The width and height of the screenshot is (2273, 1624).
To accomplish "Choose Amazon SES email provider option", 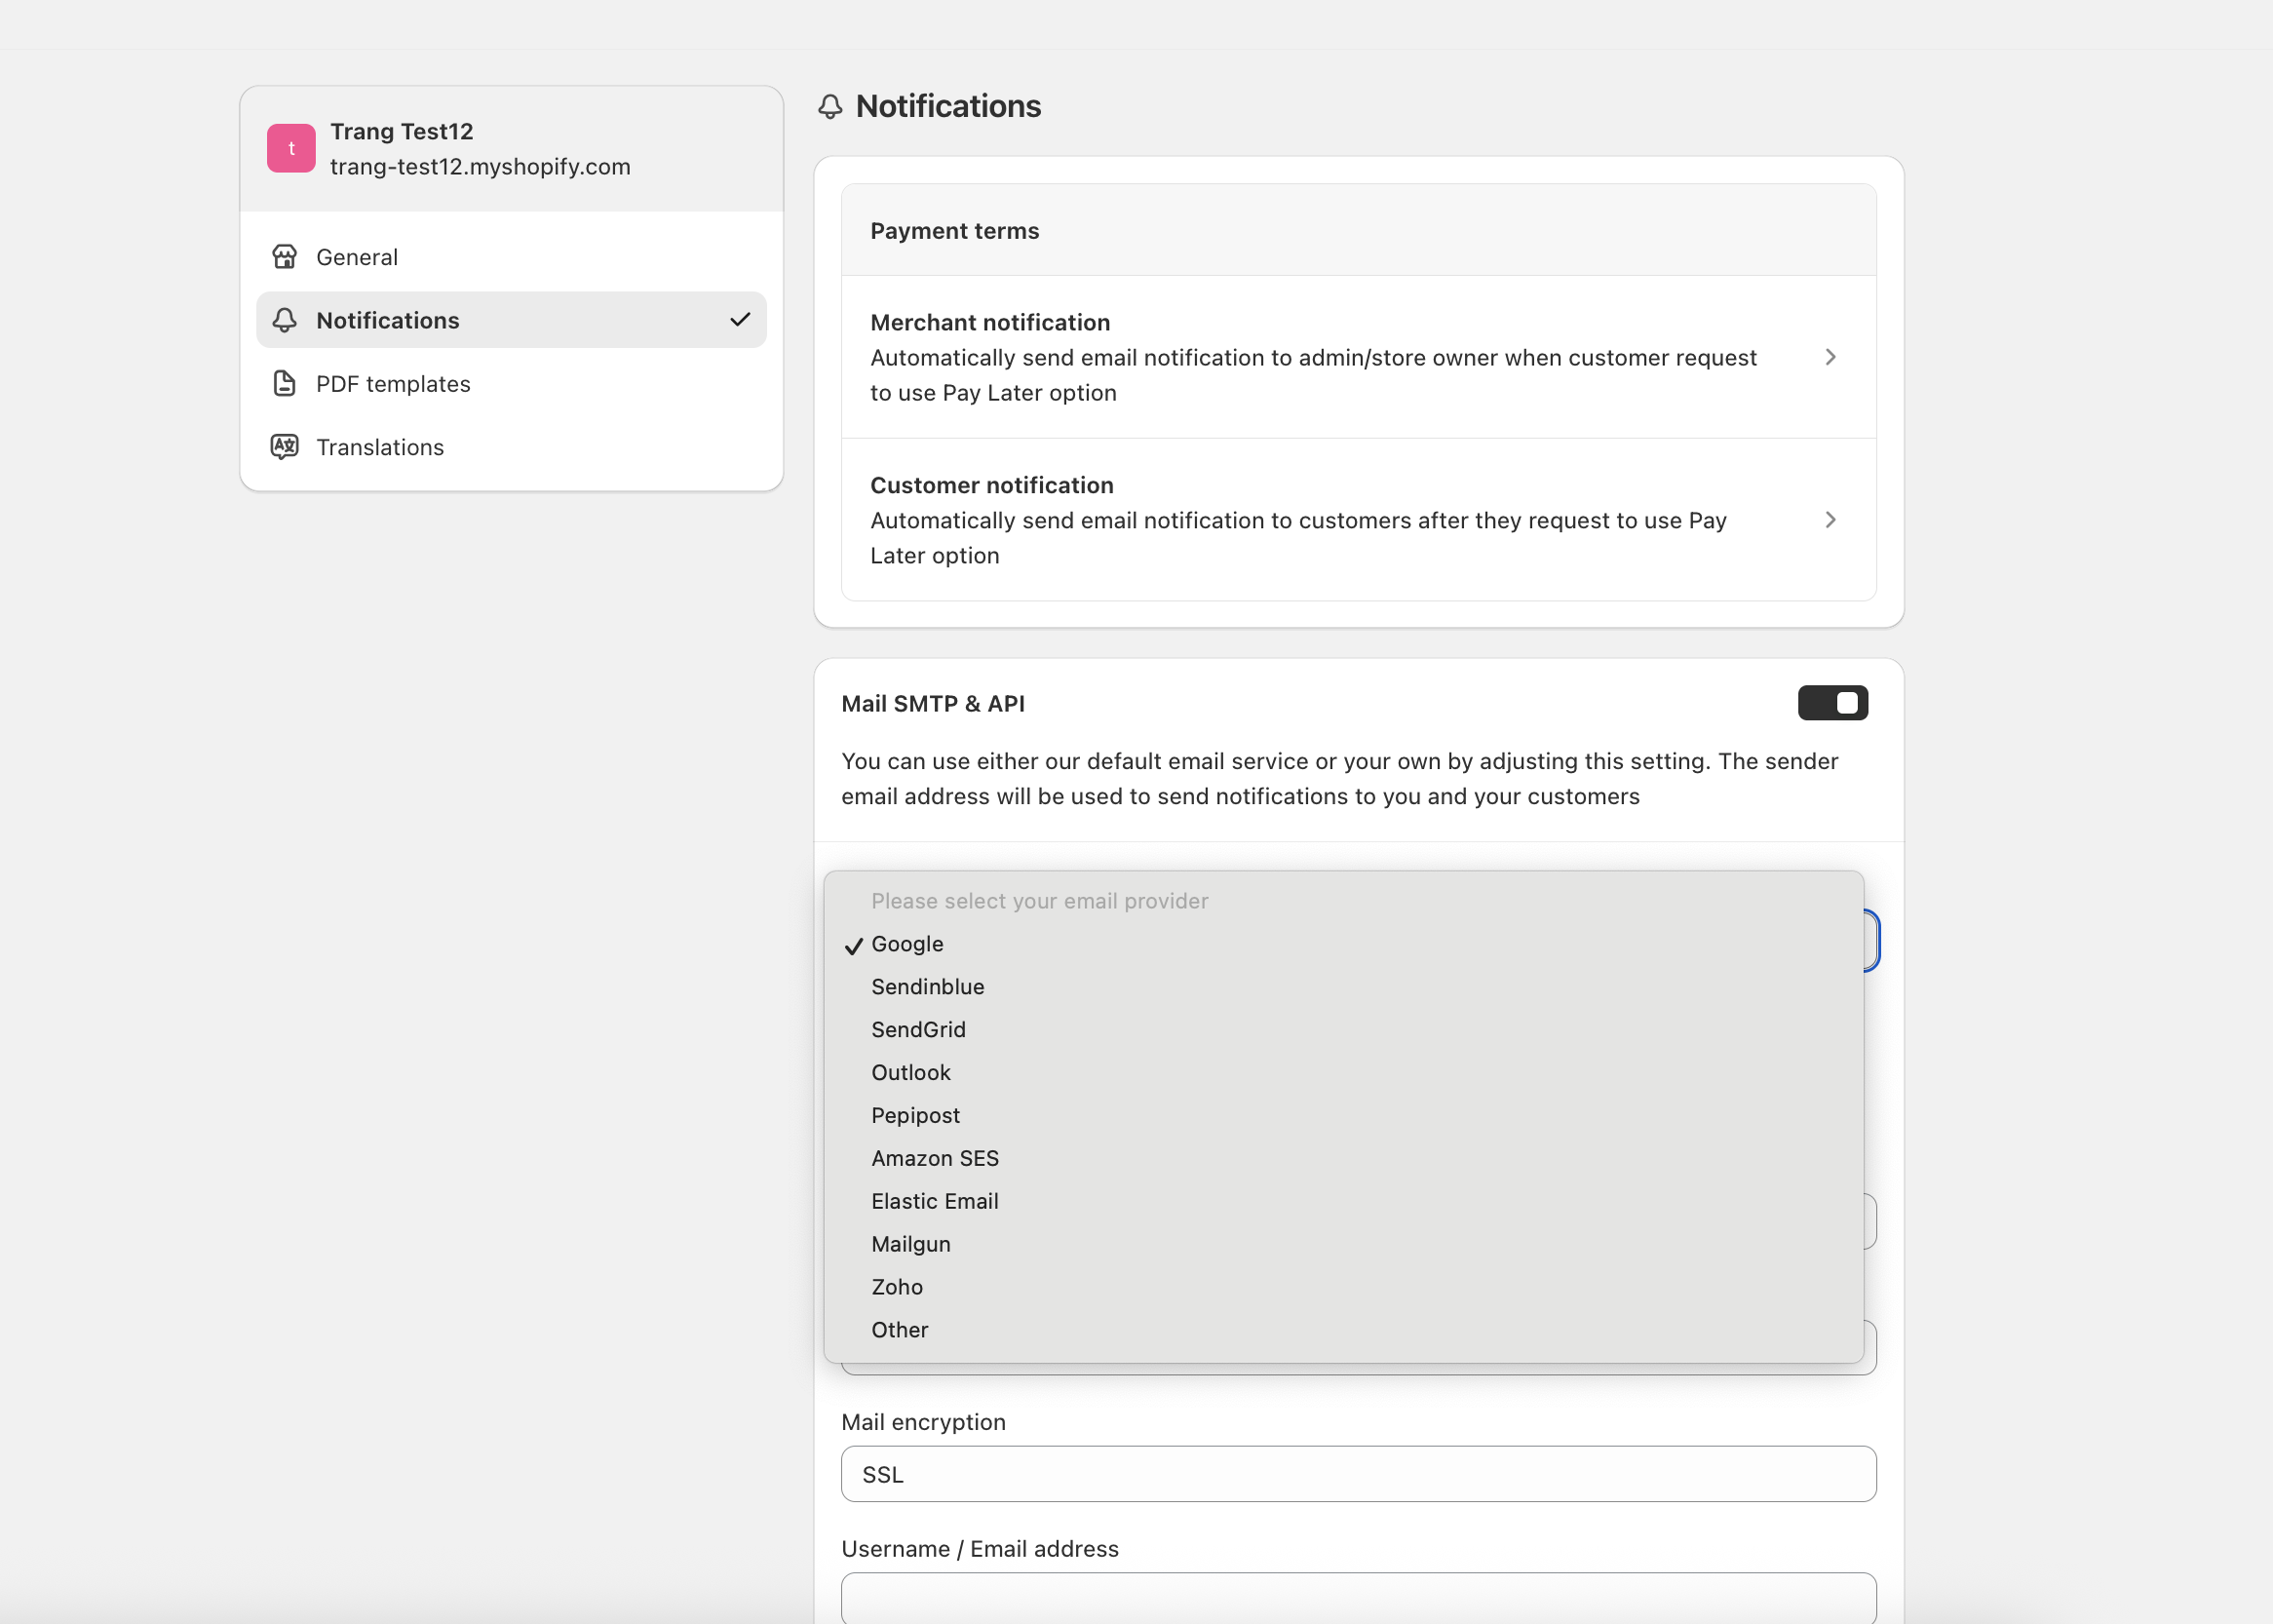I will tap(934, 1158).
